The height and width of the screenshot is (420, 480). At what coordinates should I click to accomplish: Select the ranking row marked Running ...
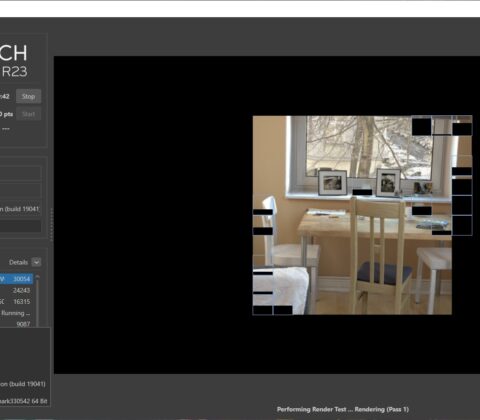click(x=16, y=313)
